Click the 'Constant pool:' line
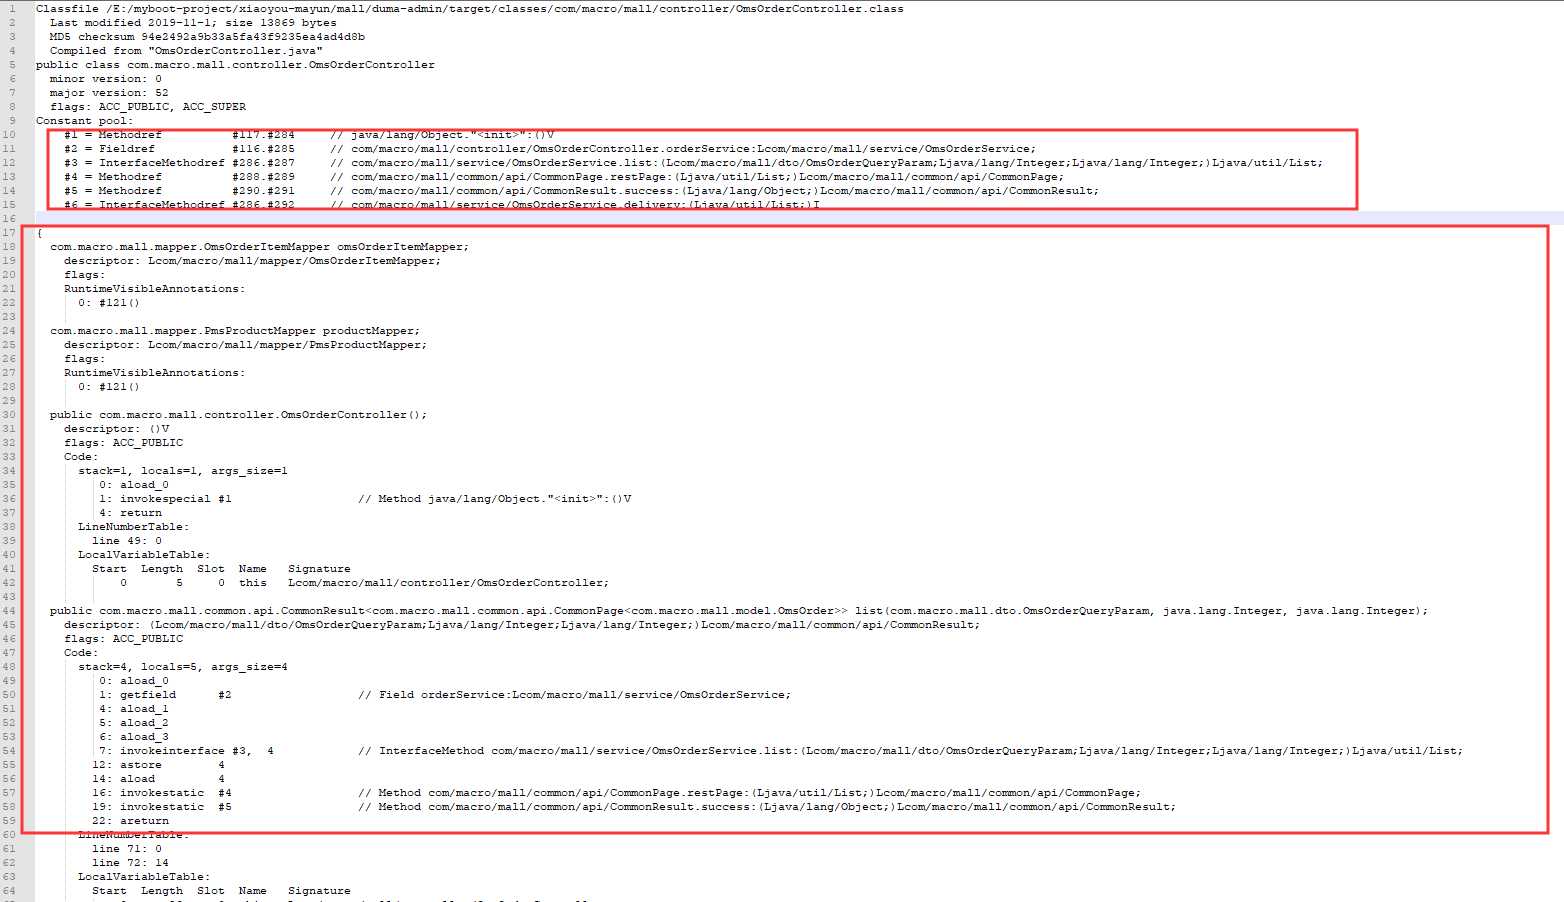1564x902 pixels. (84, 120)
